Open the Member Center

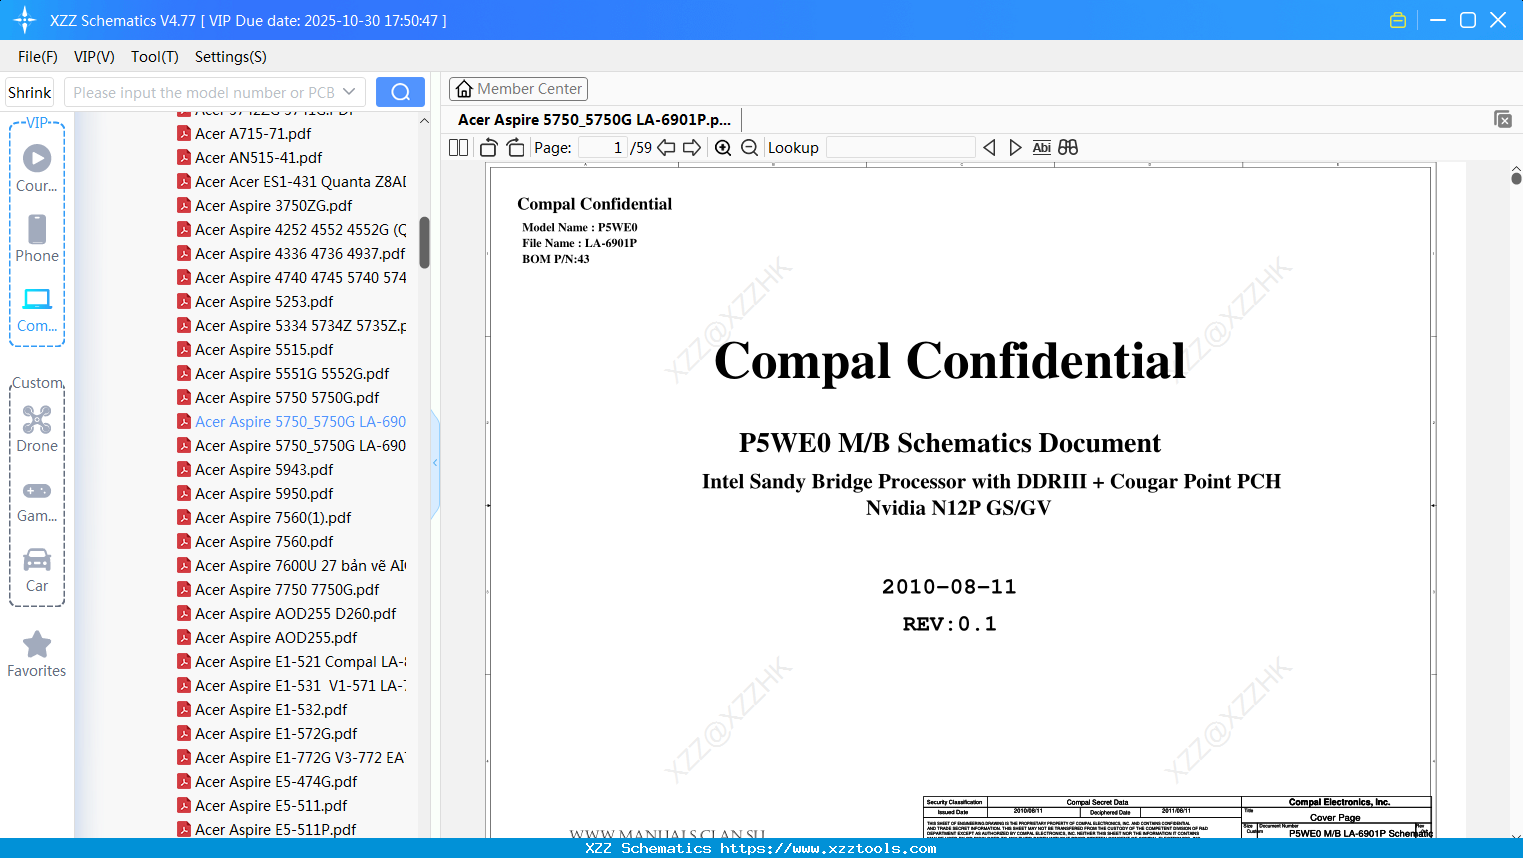click(518, 89)
